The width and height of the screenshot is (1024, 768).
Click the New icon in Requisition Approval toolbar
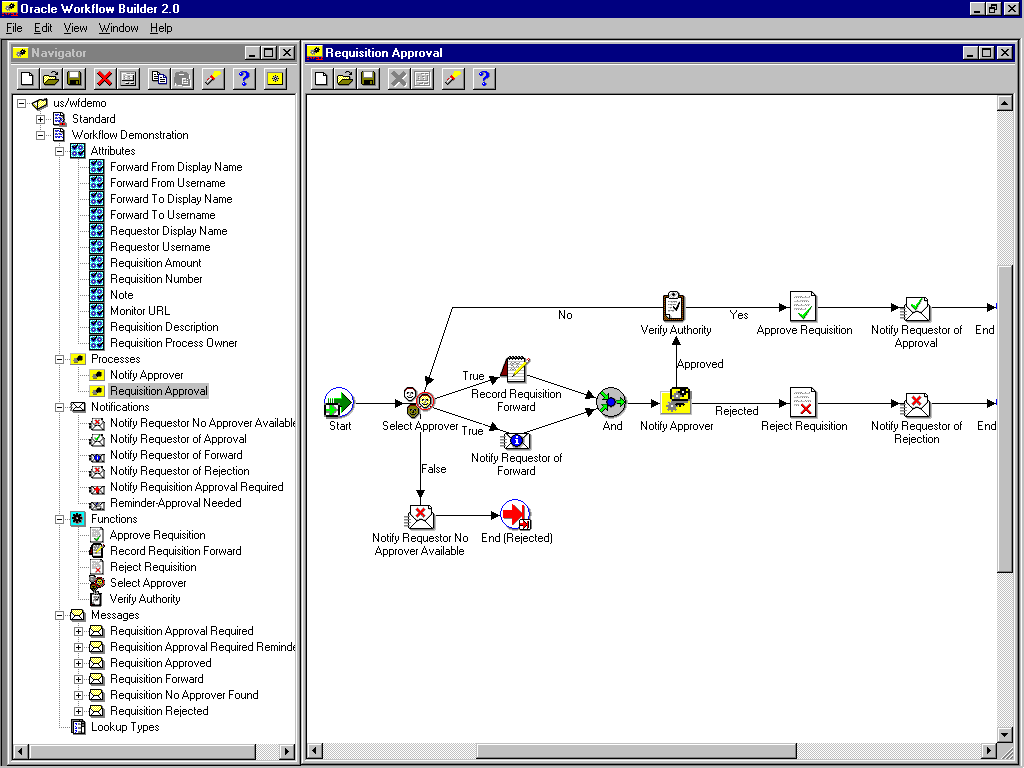coord(321,79)
